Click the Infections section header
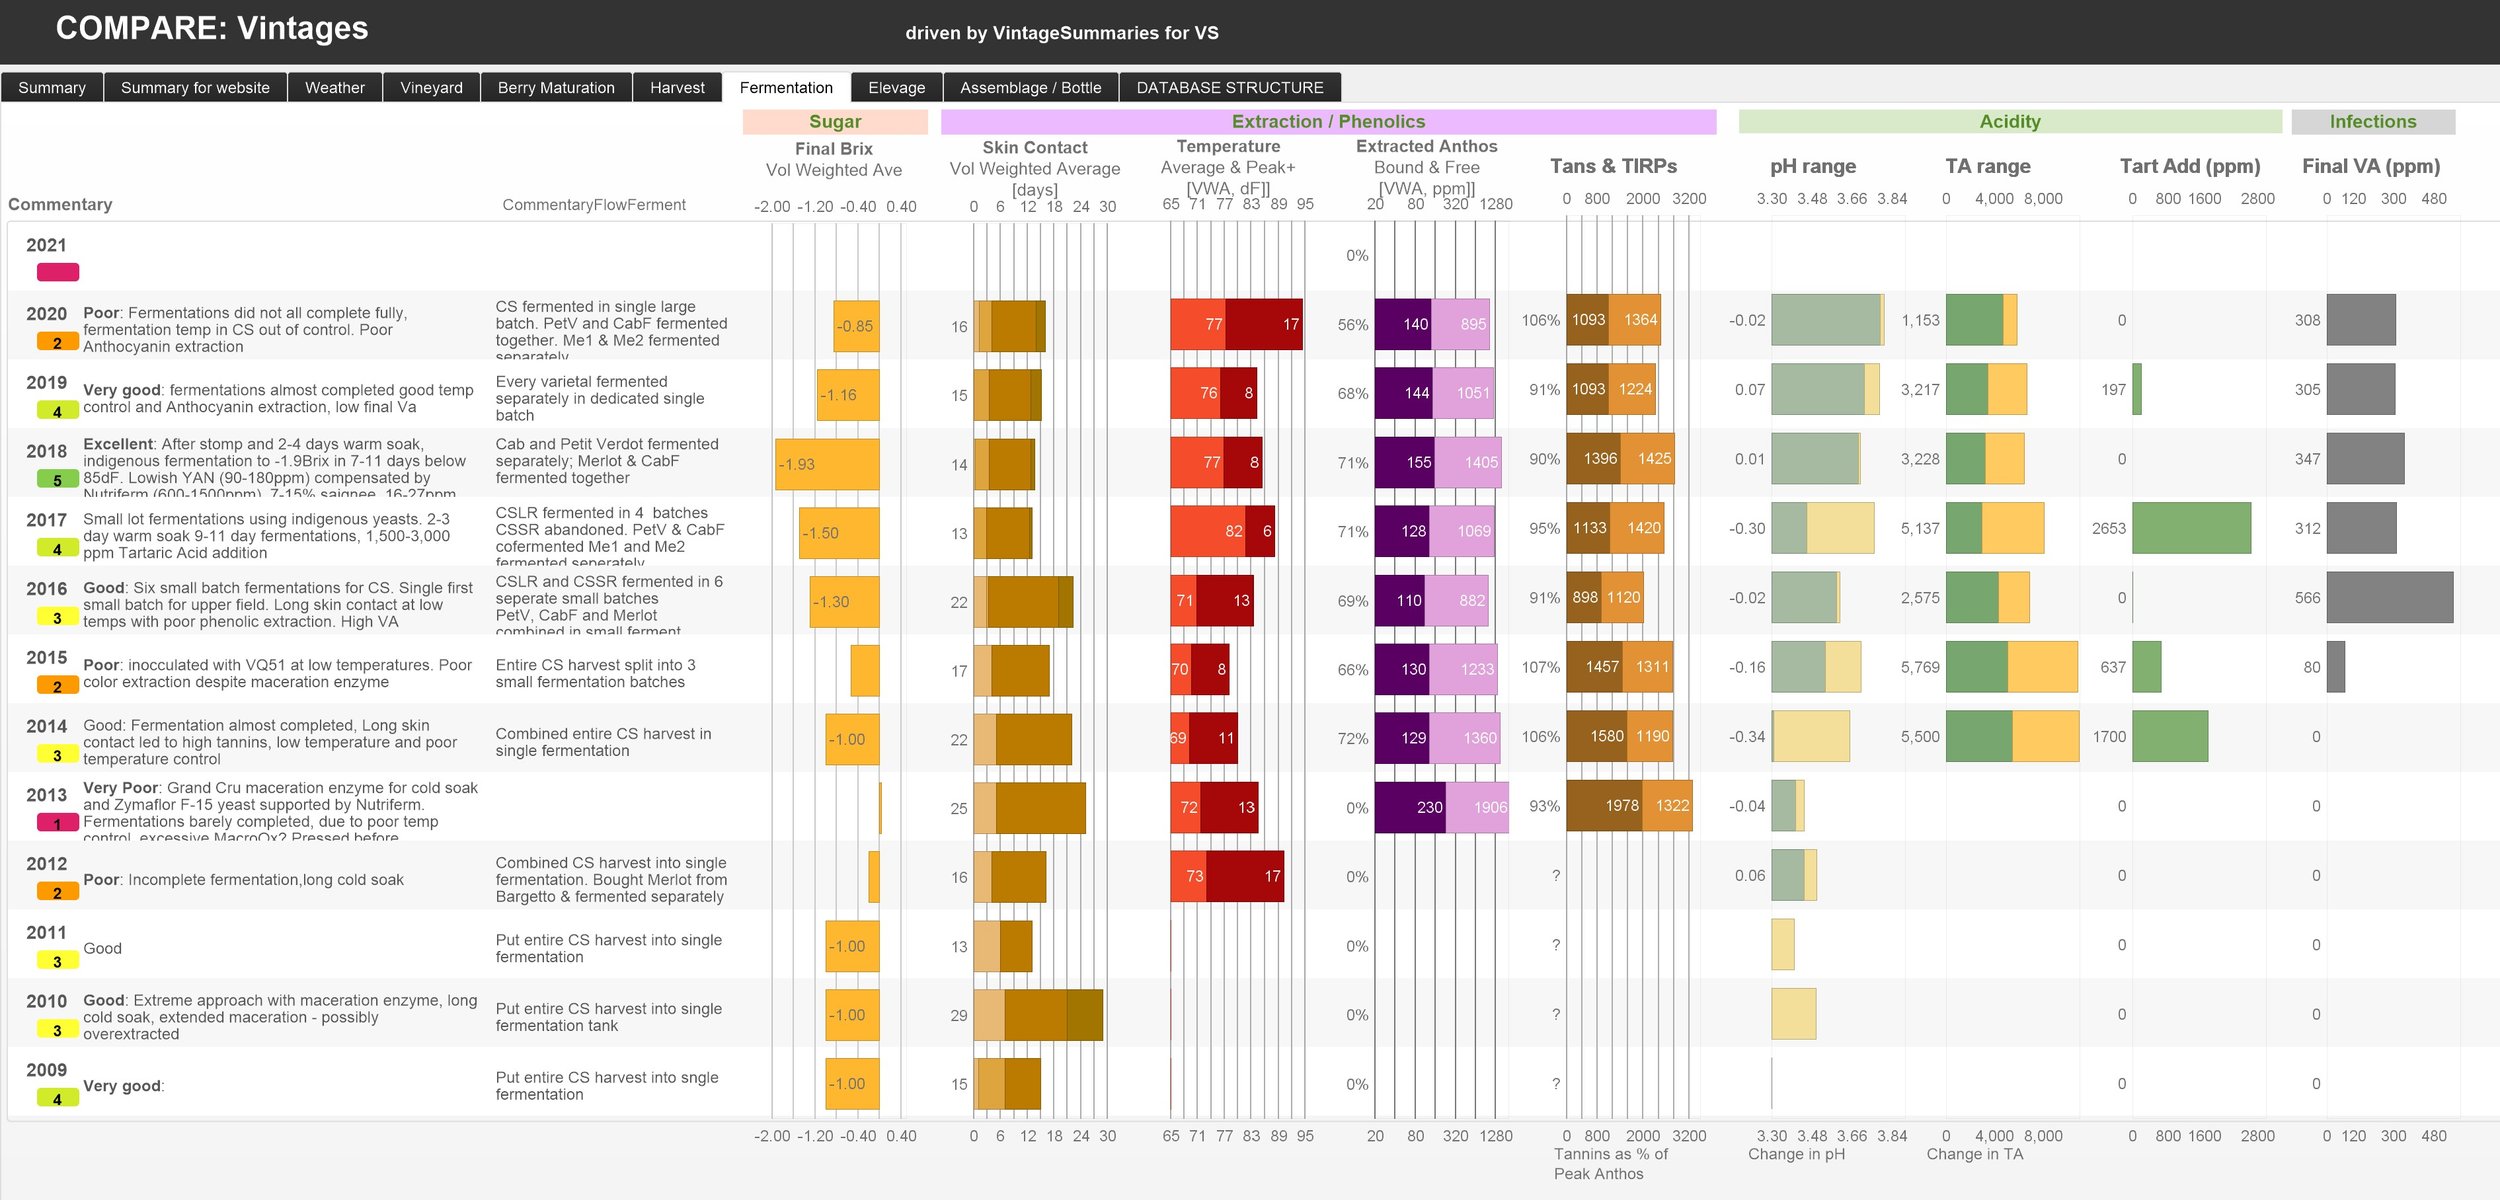The height and width of the screenshot is (1200, 2500). [2373, 122]
